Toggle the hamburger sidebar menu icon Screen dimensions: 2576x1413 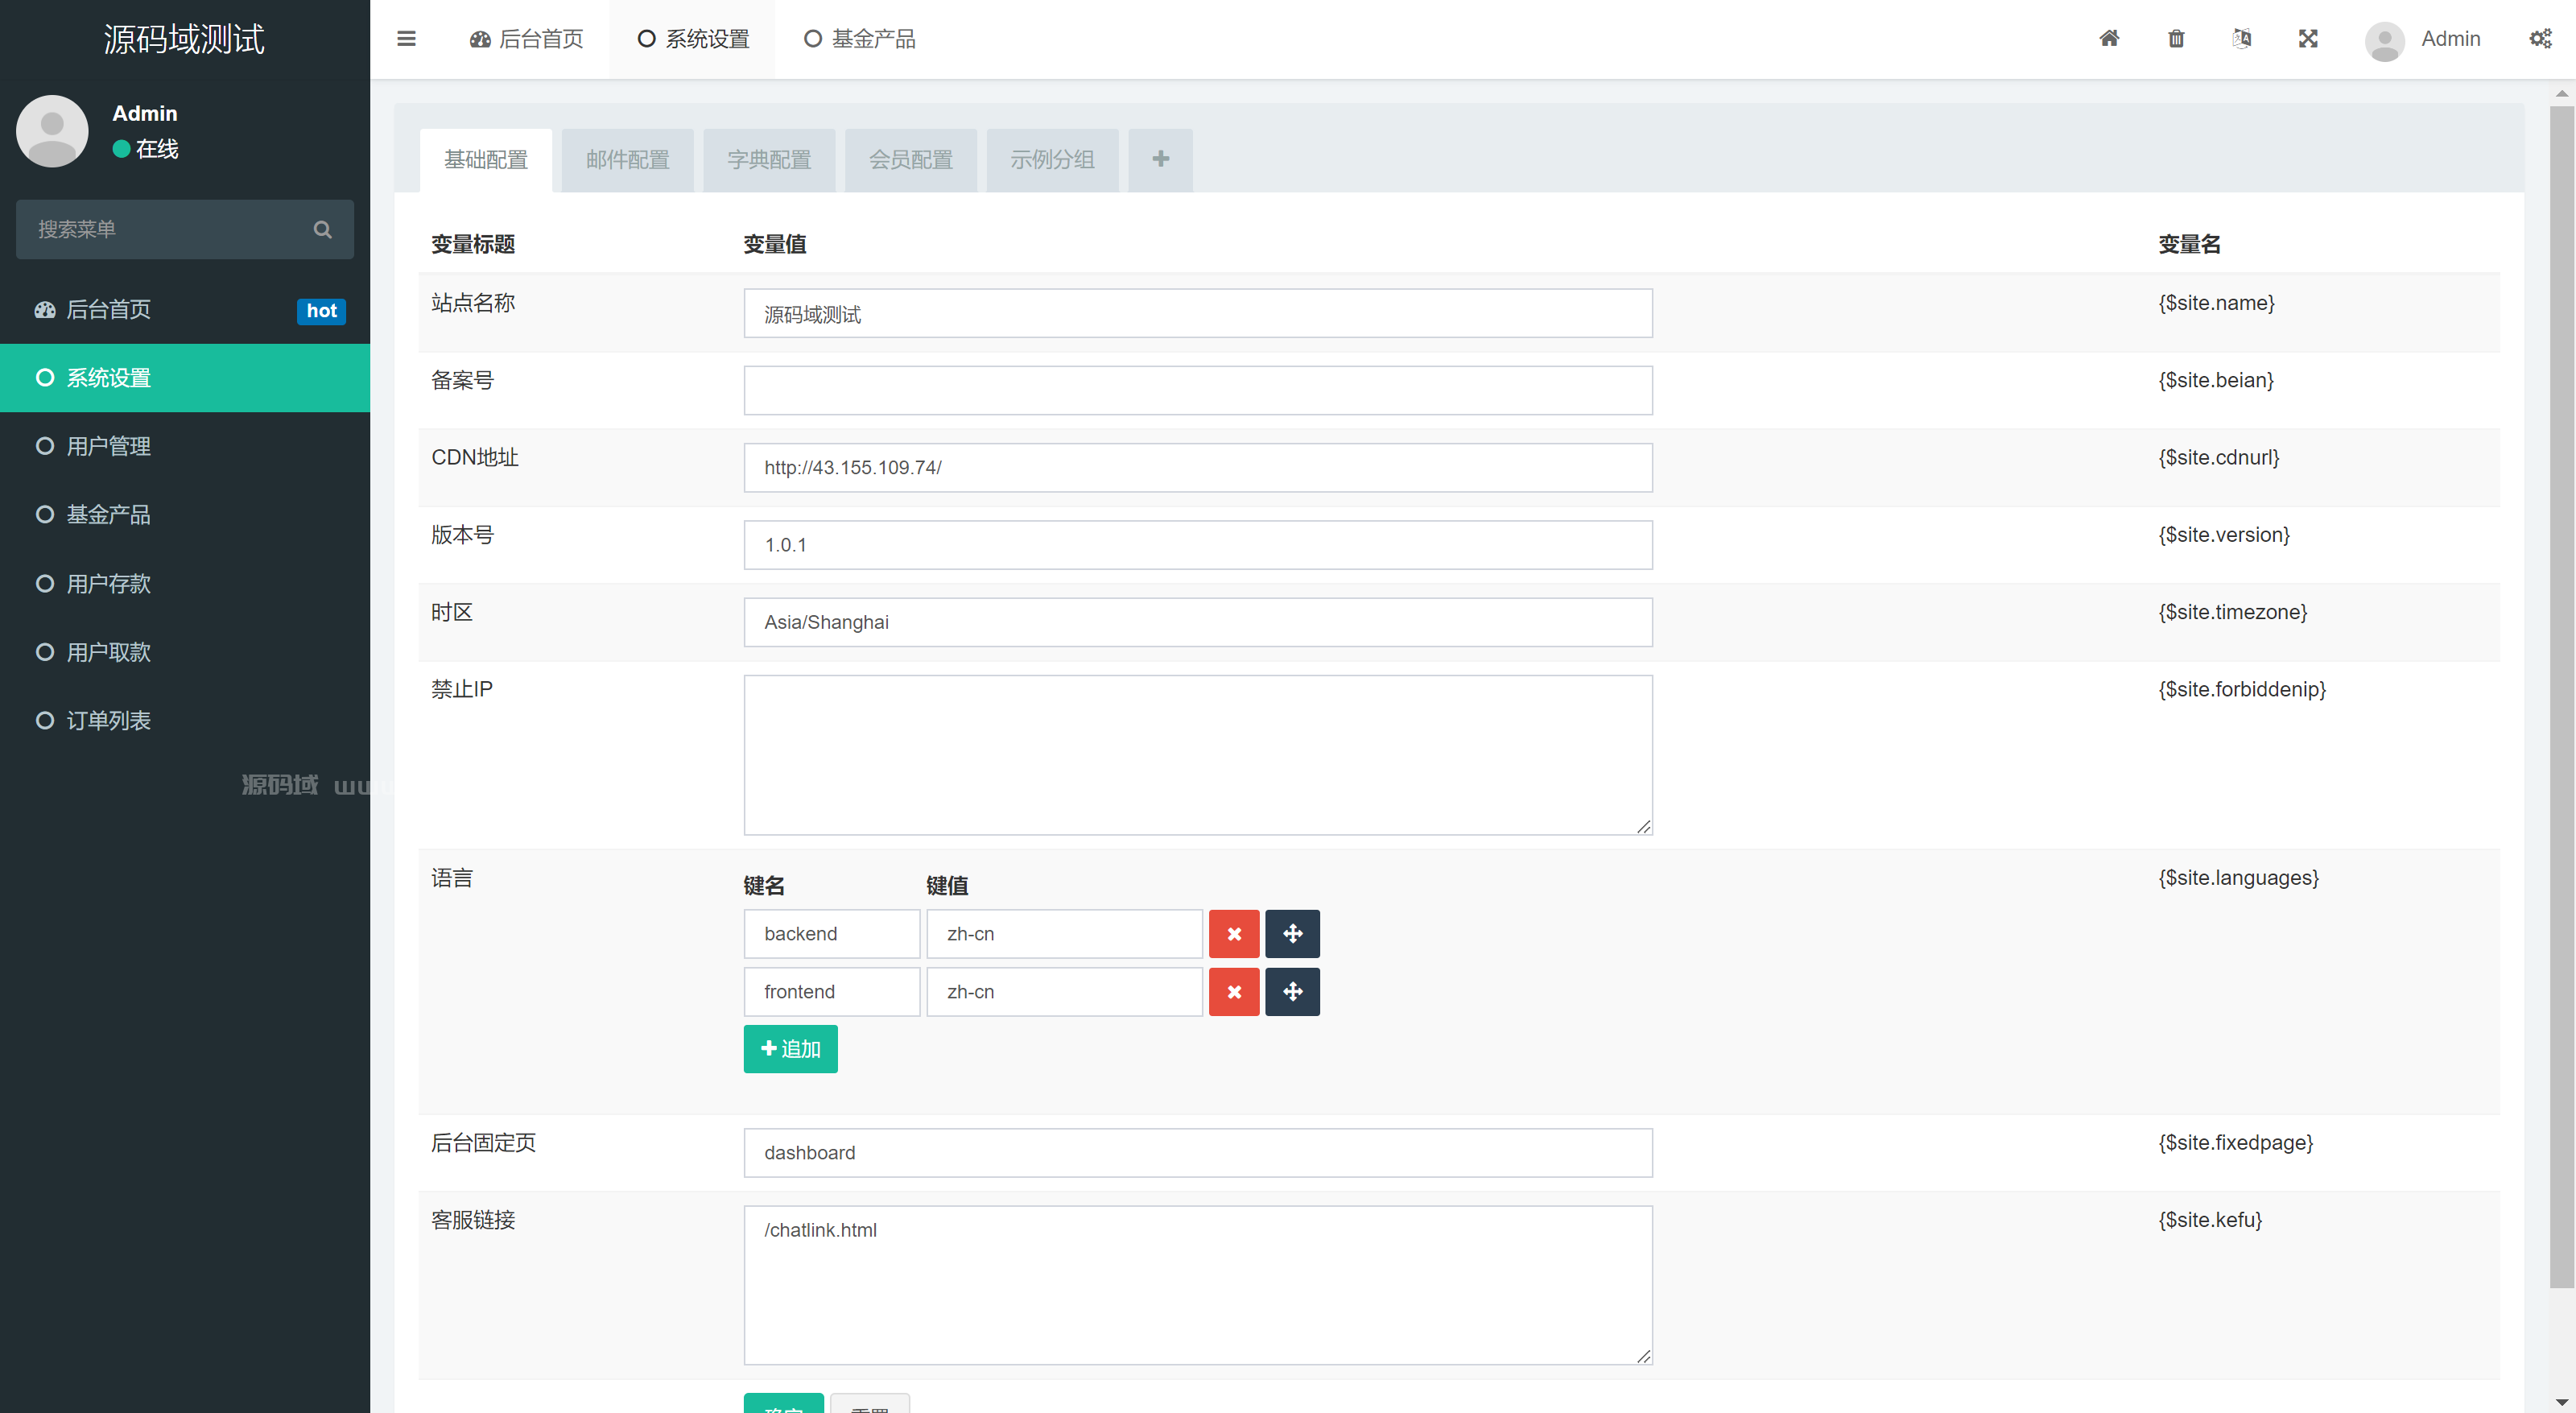click(x=406, y=39)
